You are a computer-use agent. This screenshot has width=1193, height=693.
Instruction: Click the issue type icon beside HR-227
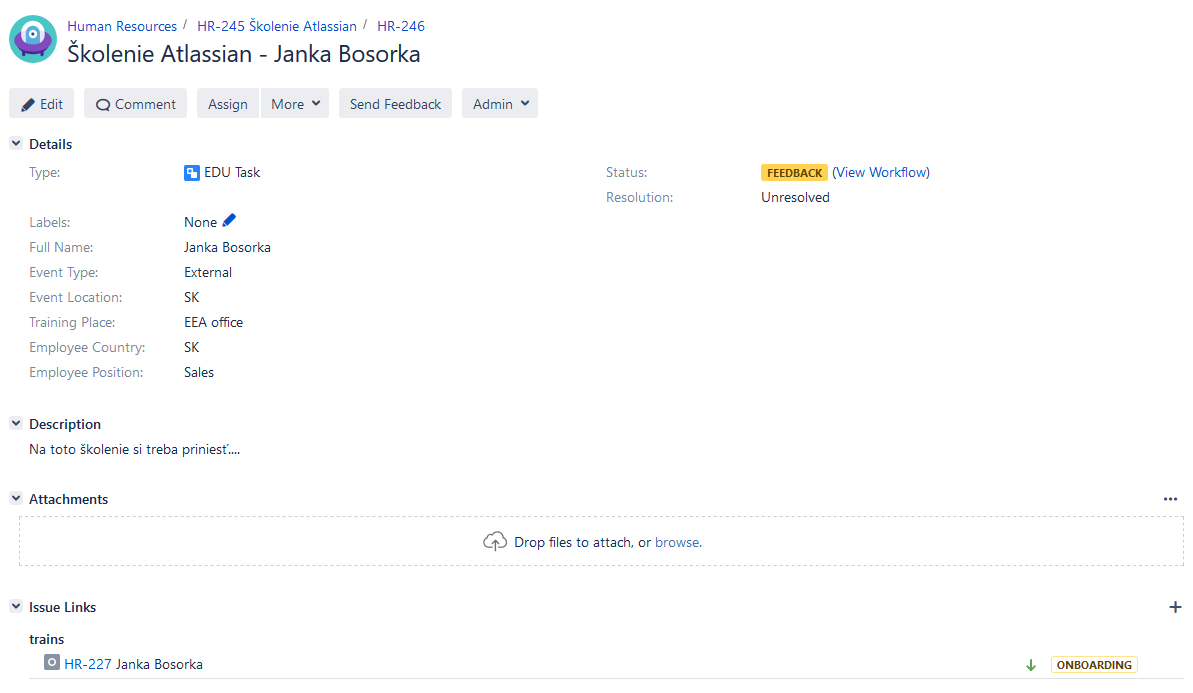51,663
